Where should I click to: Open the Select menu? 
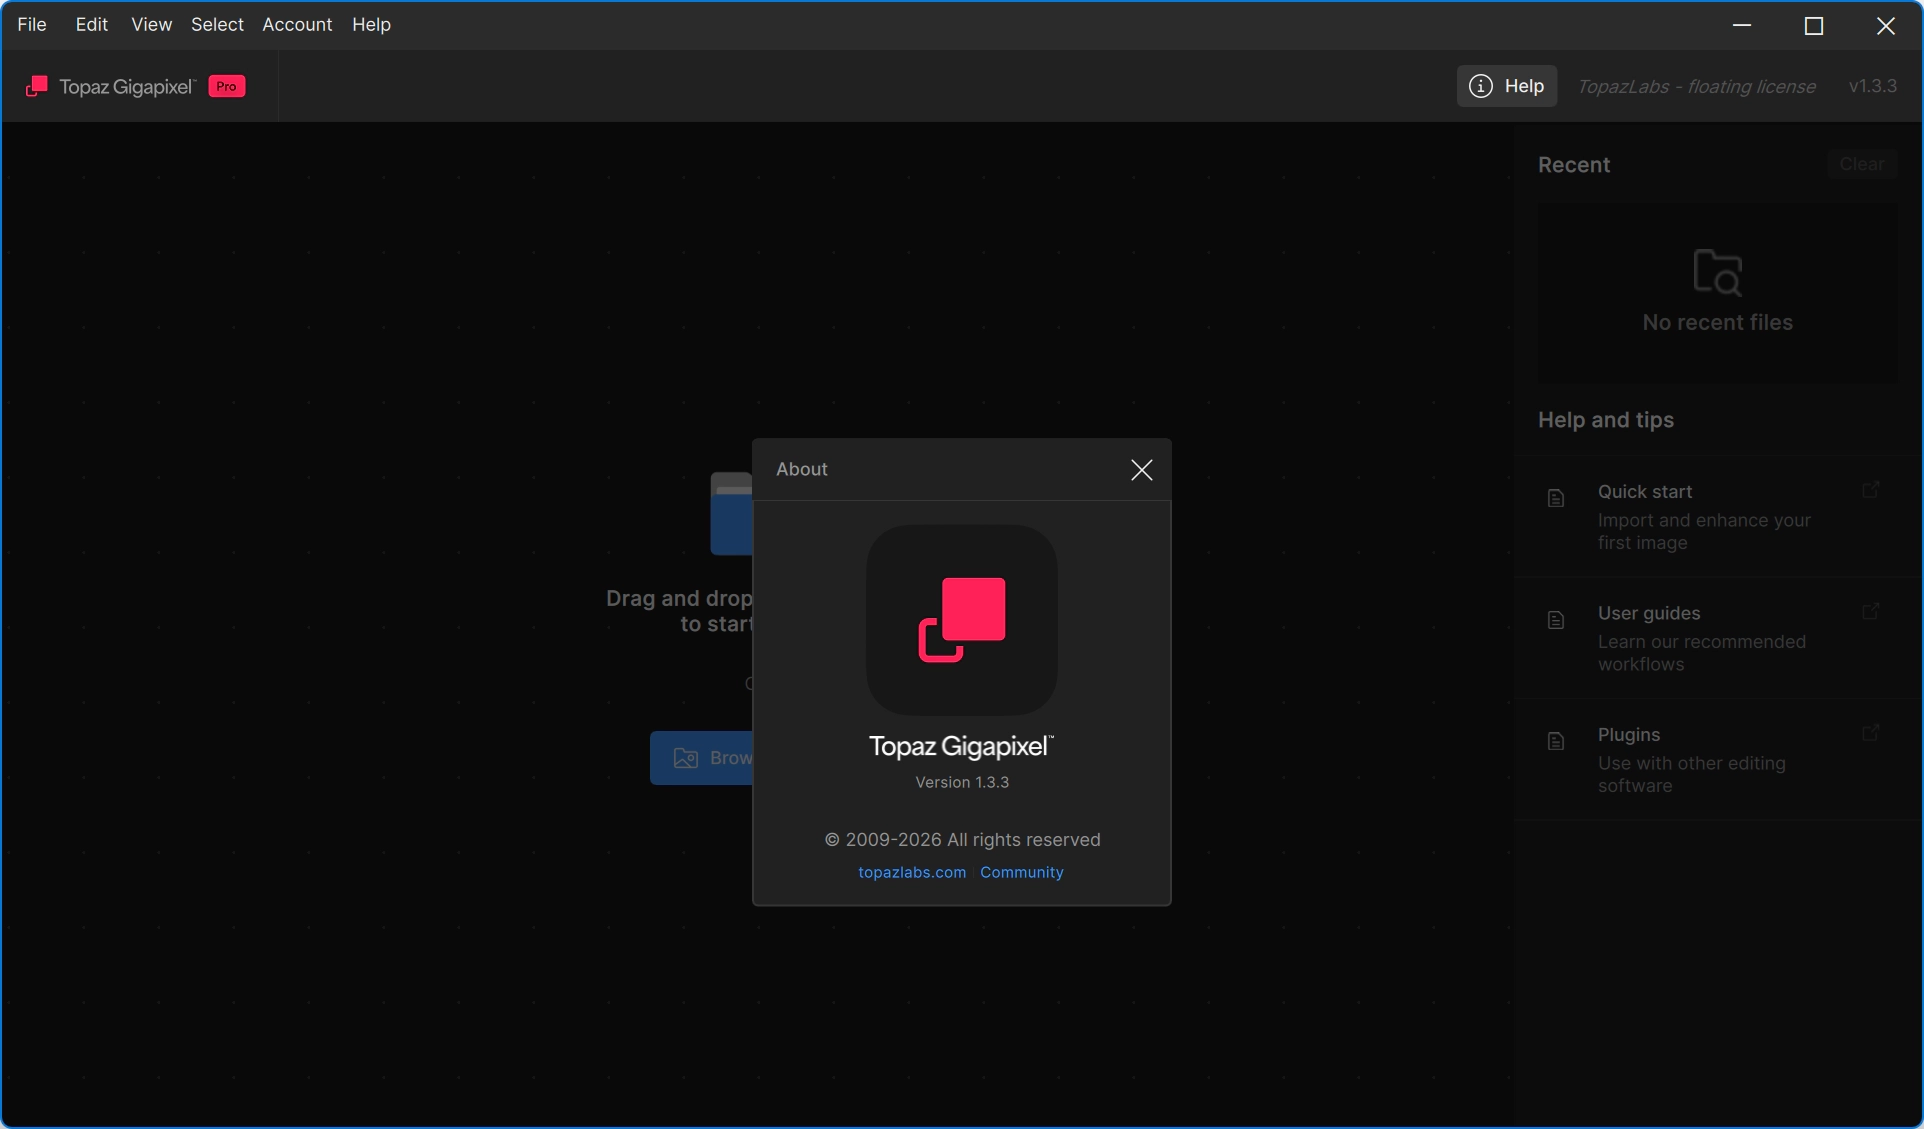217,25
